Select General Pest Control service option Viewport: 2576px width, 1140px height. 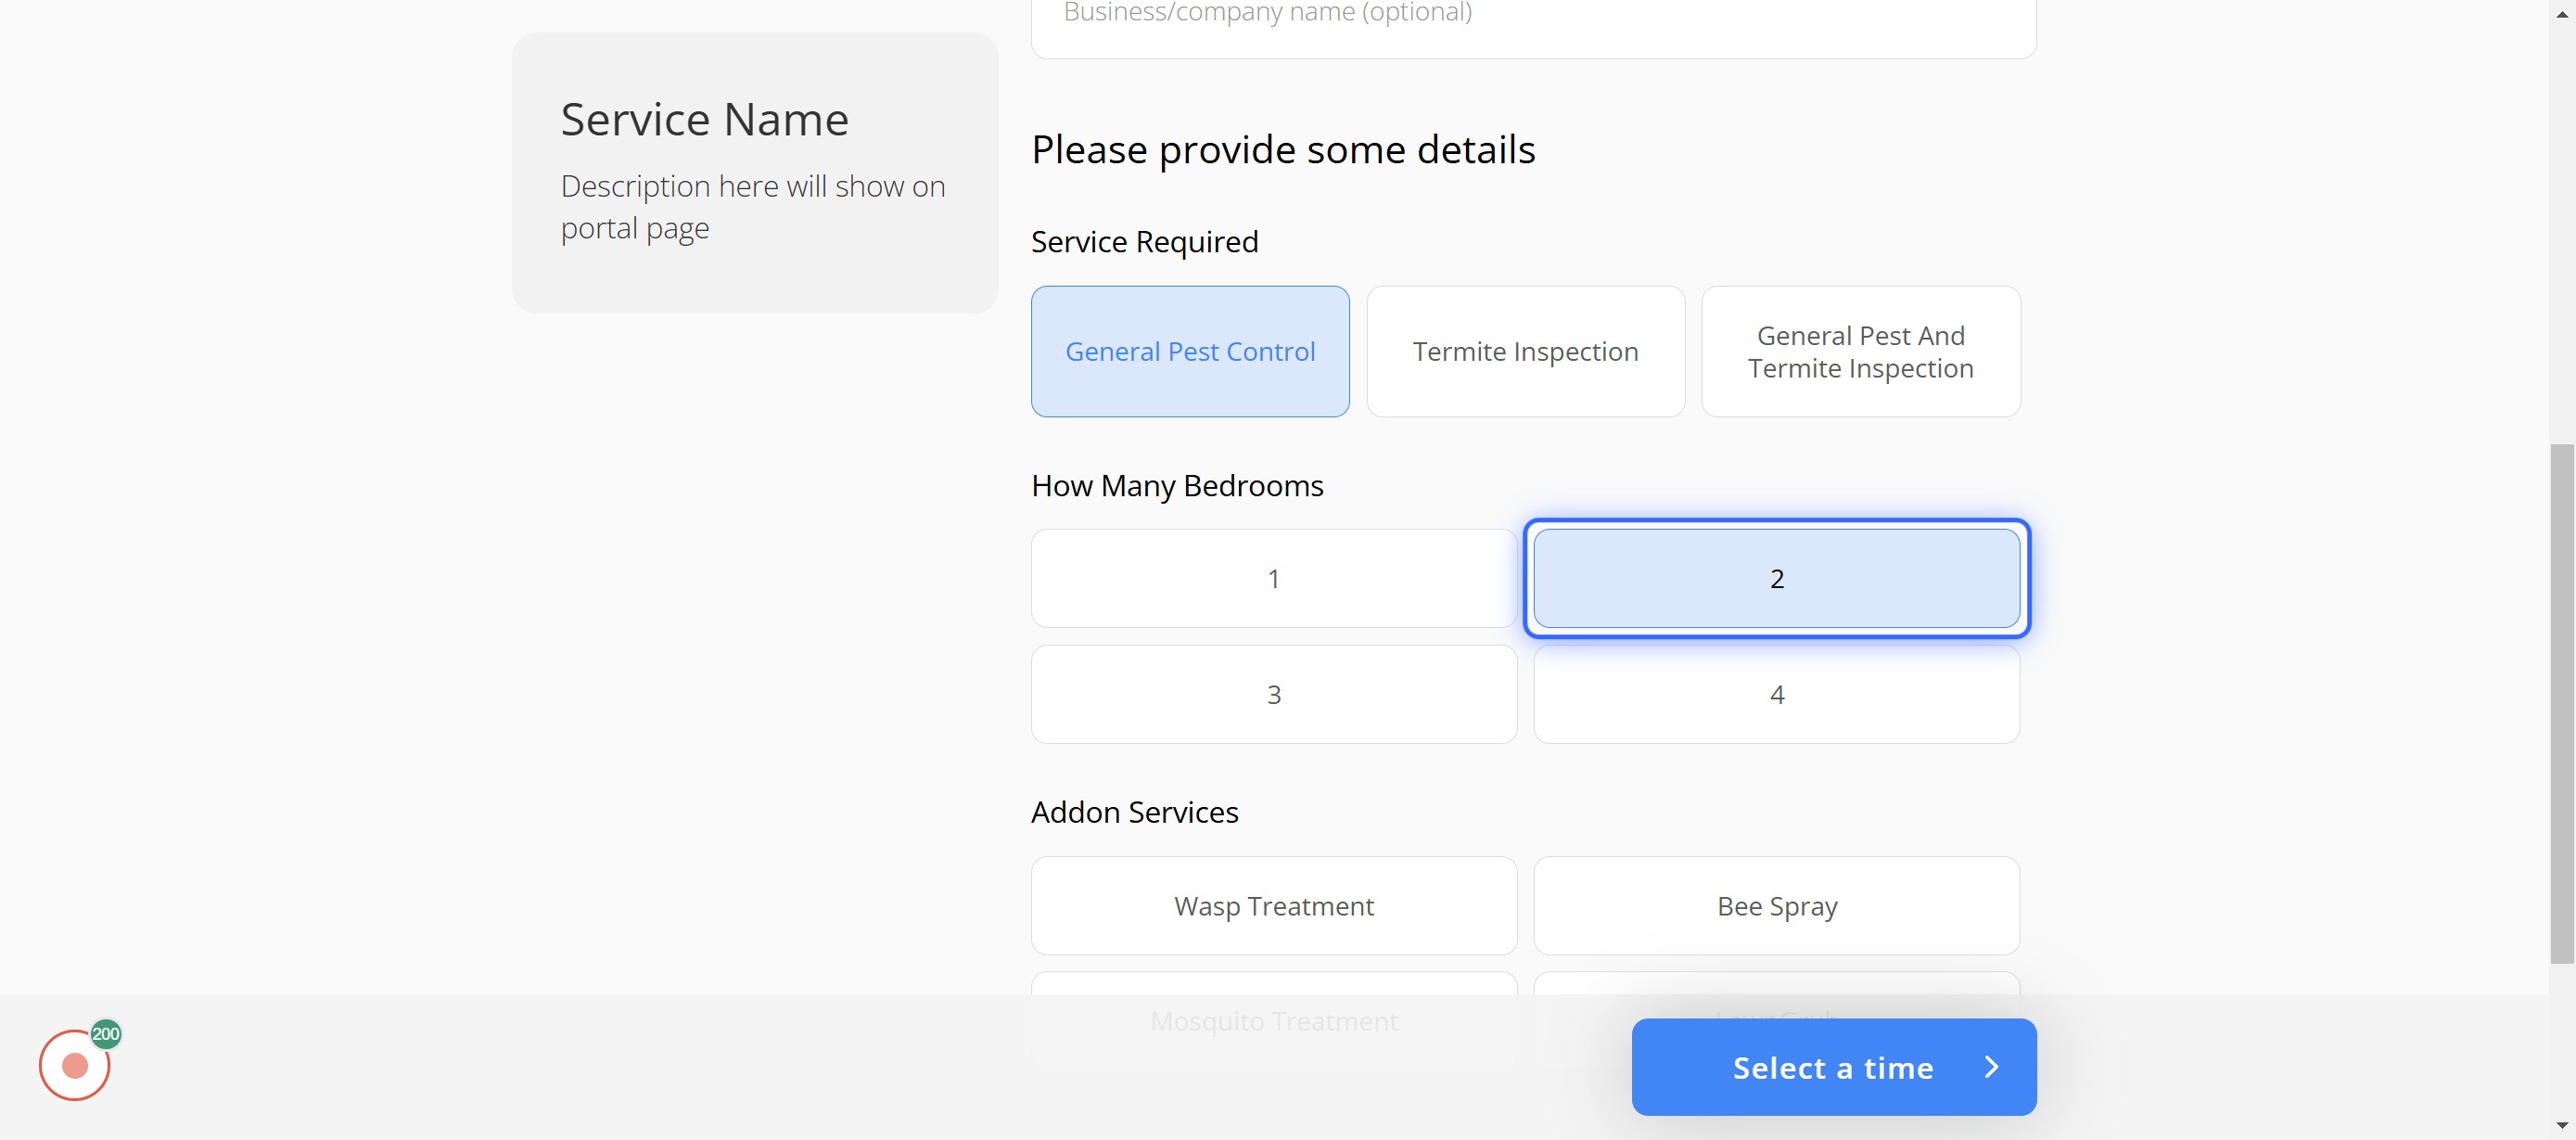(x=1190, y=351)
